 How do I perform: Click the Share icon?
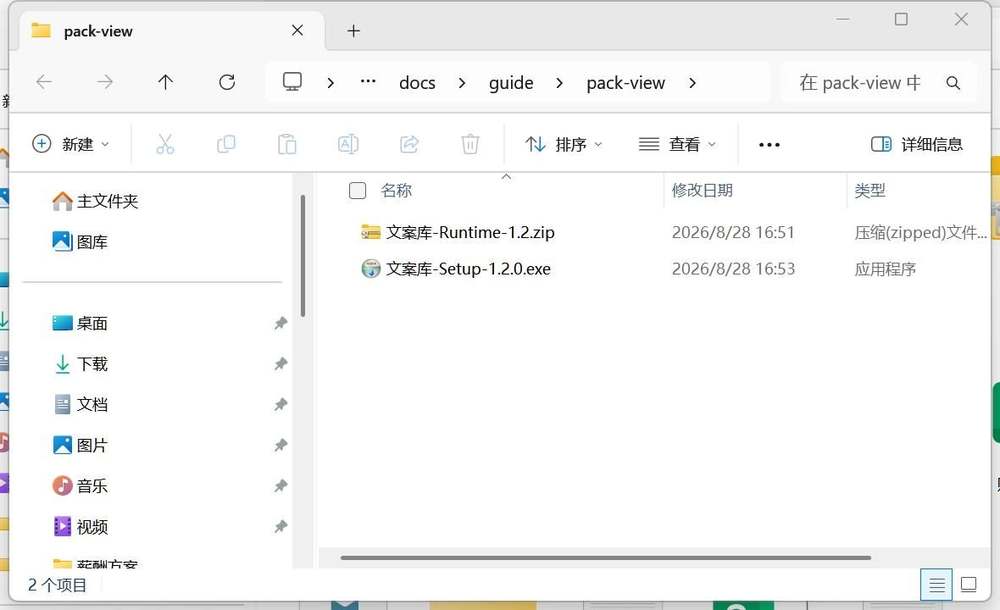pos(409,144)
